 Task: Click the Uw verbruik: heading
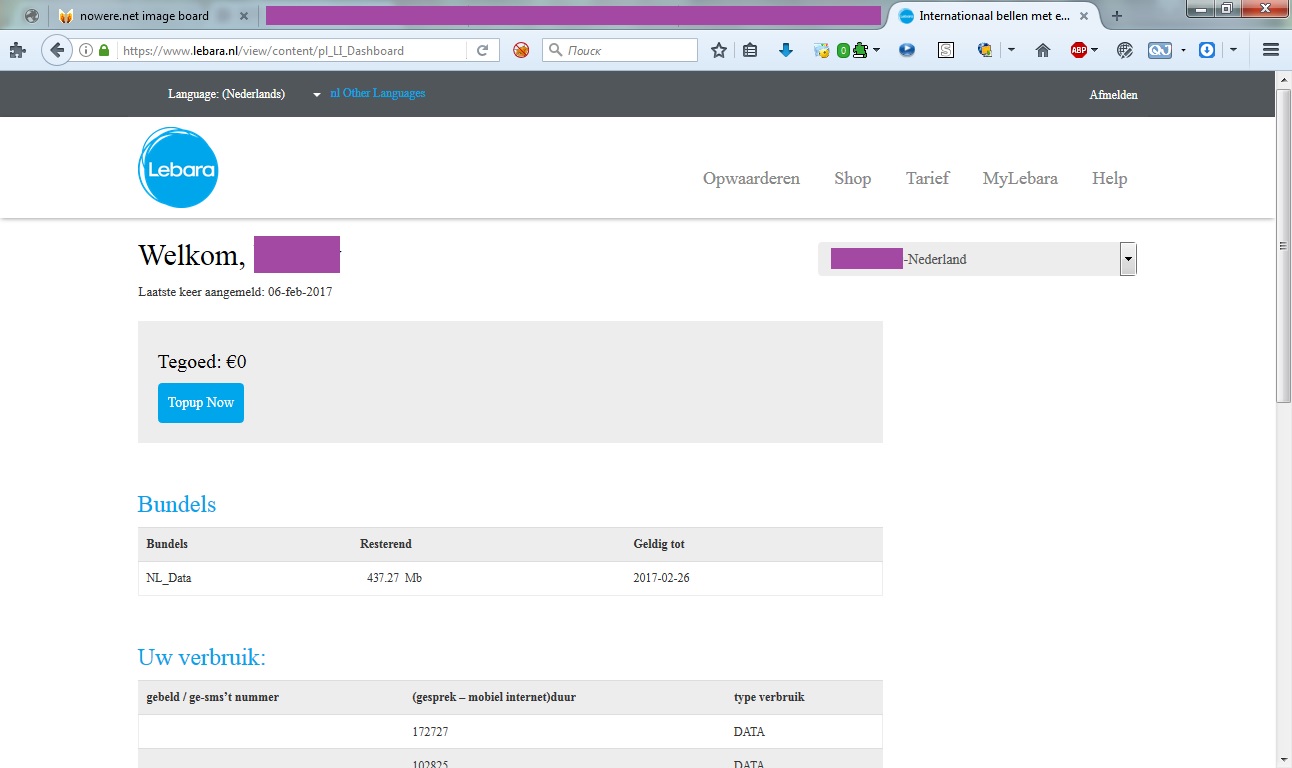202,658
